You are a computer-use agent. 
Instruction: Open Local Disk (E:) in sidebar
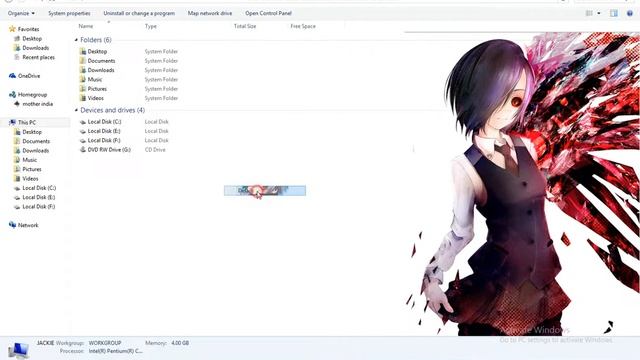pos(39,198)
